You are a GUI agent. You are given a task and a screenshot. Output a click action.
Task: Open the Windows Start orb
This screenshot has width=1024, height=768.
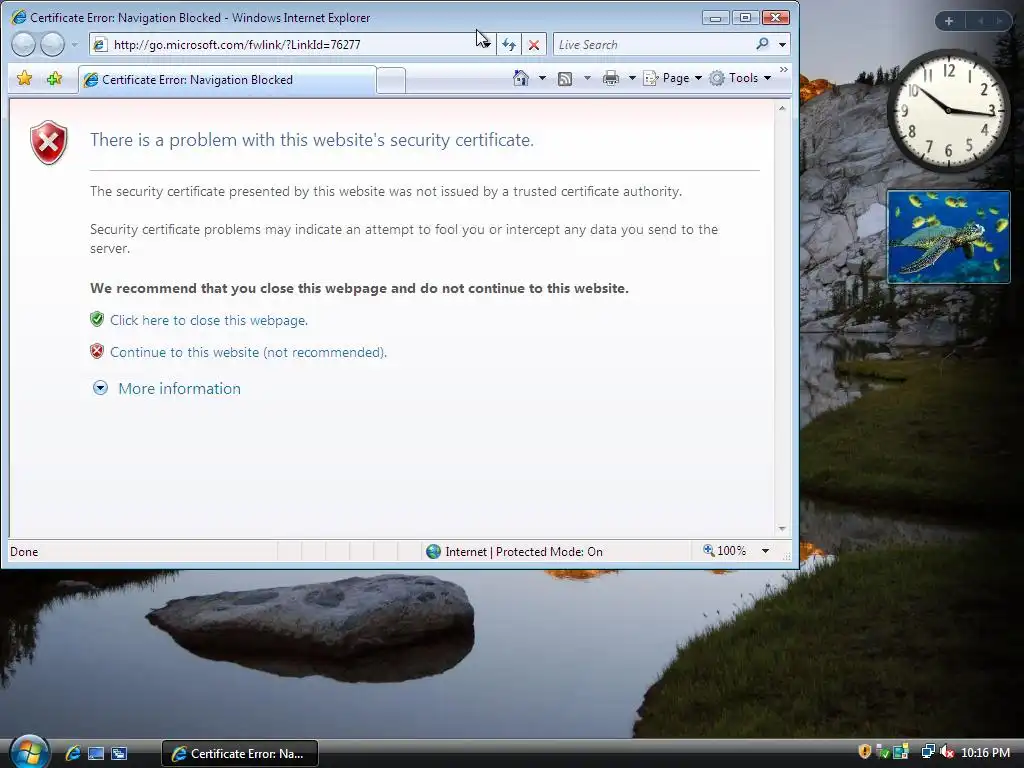pyautogui.click(x=29, y=752)
